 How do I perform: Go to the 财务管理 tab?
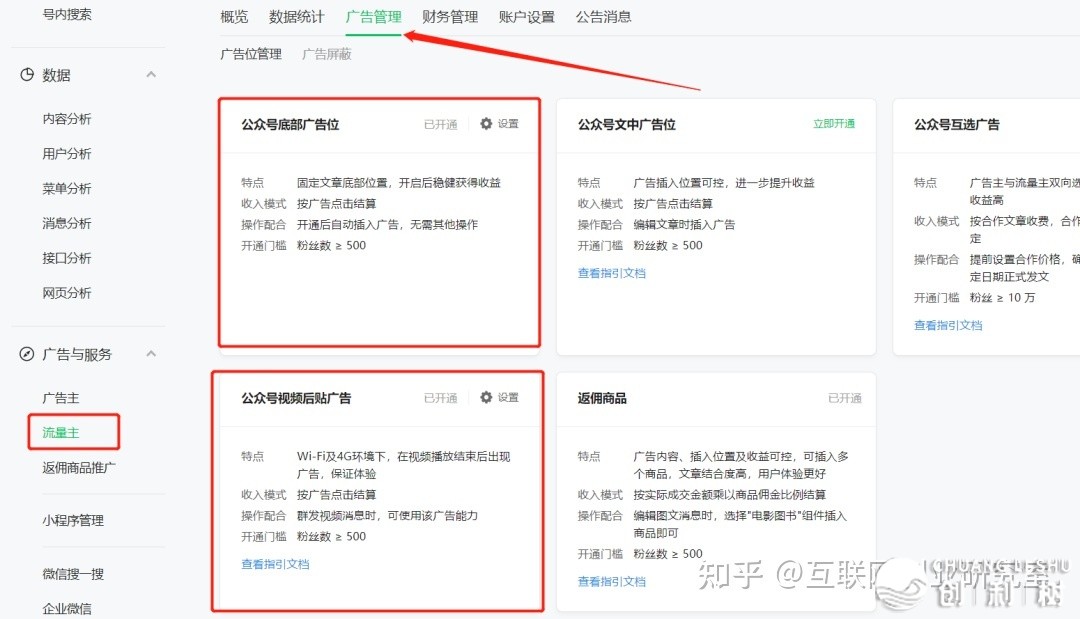coord(450,17)
